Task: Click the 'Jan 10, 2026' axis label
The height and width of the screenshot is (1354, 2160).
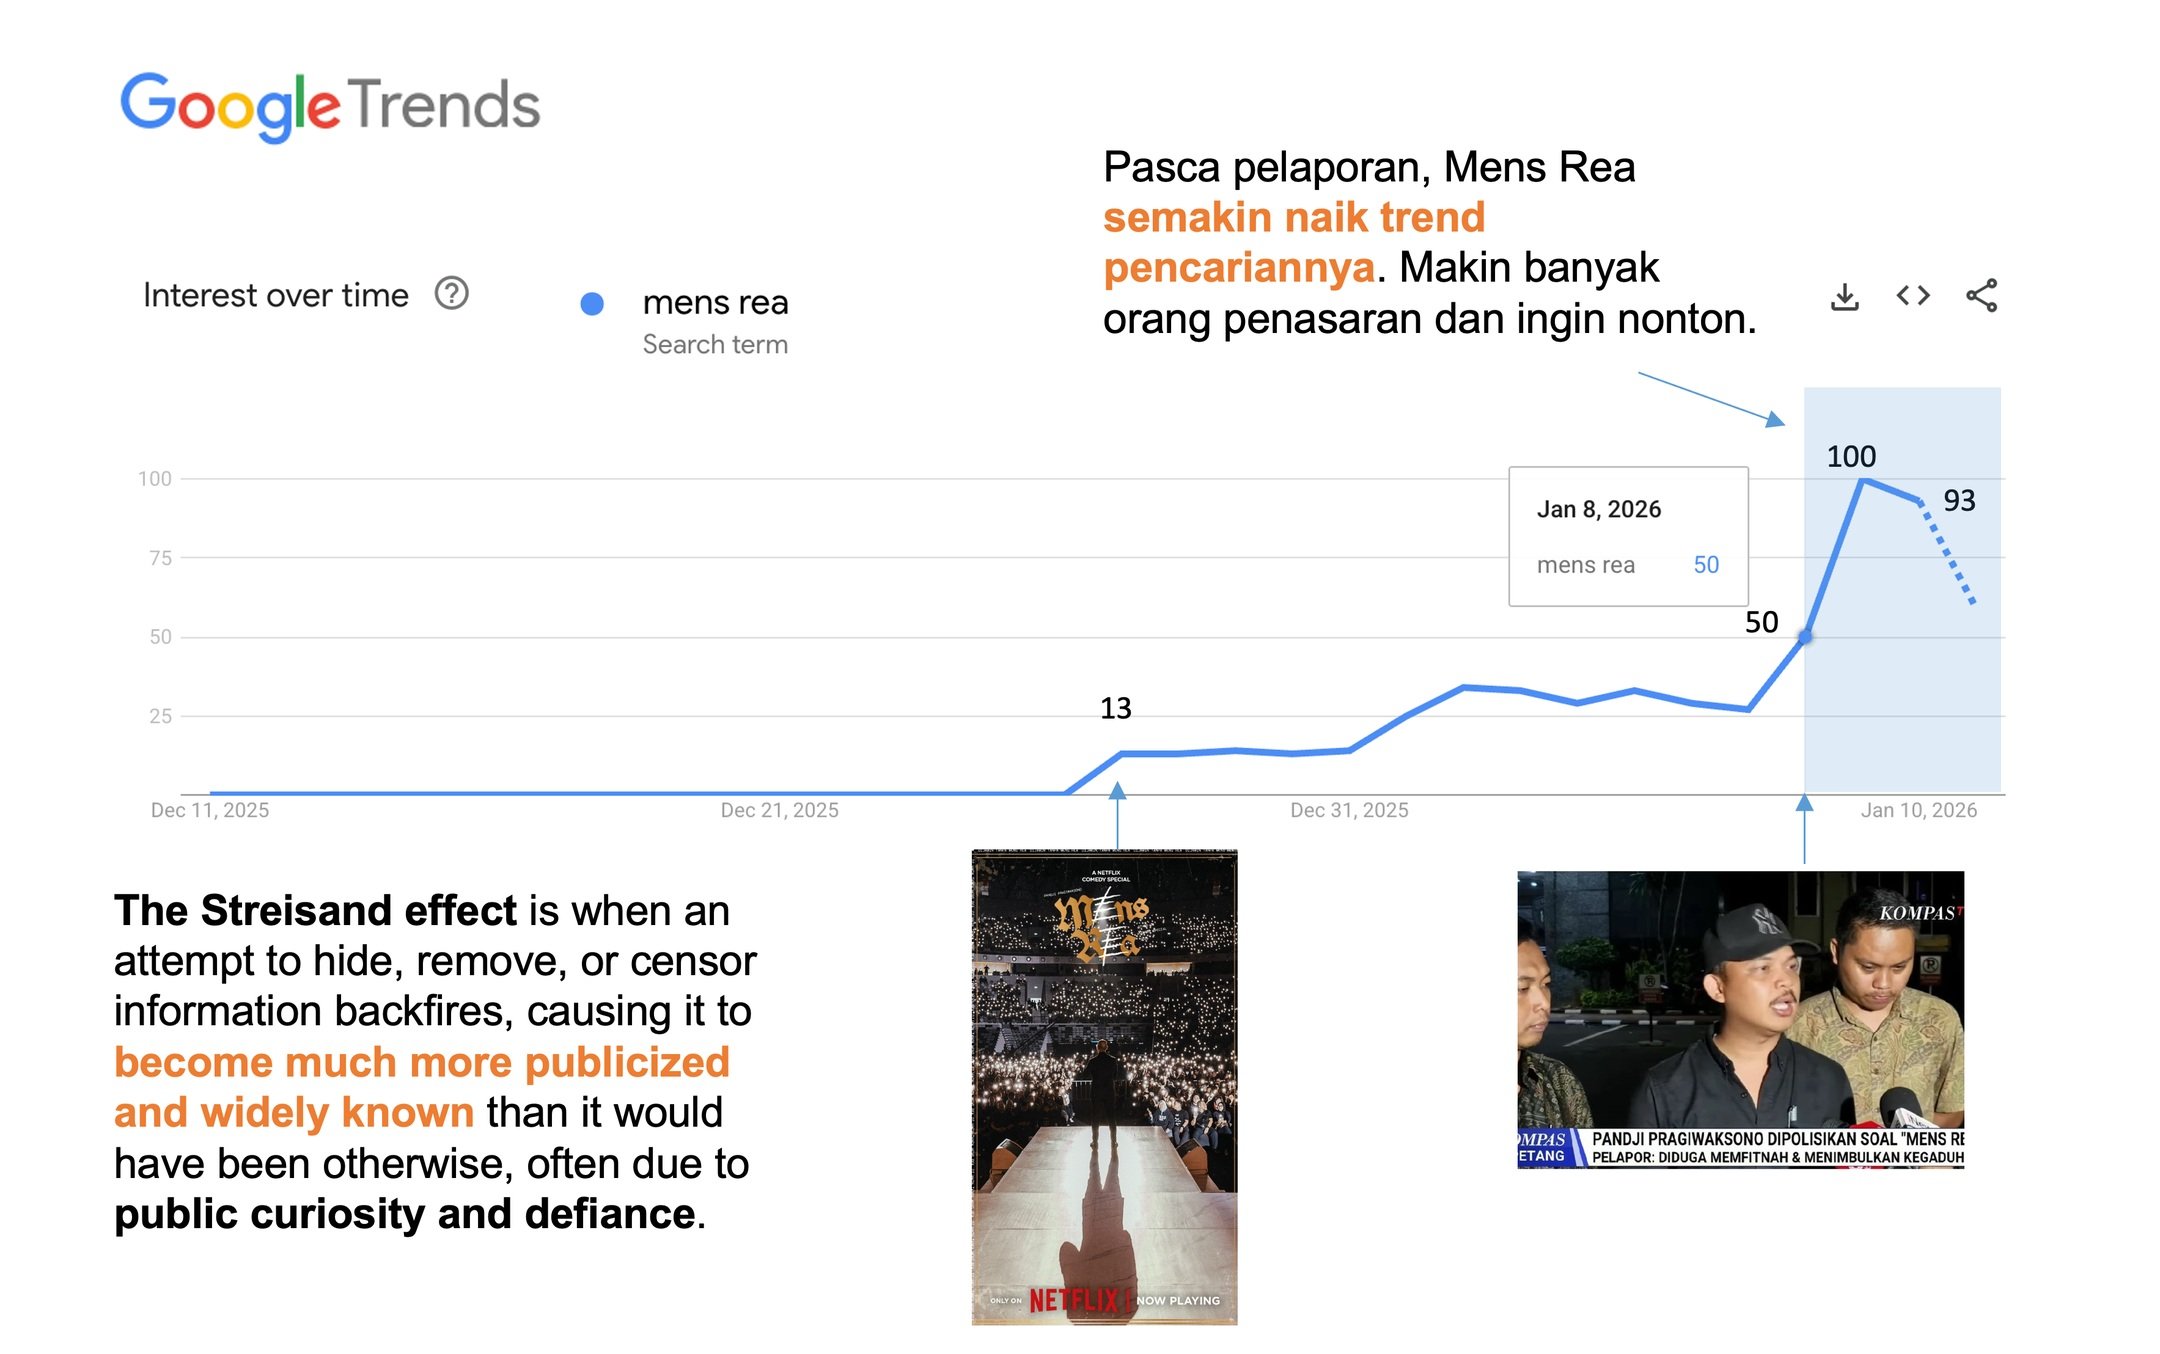Action: 1919,810
